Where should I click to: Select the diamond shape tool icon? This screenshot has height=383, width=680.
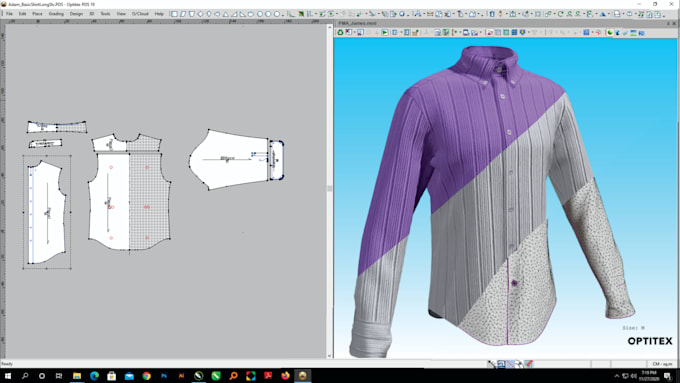coord(200,14)
